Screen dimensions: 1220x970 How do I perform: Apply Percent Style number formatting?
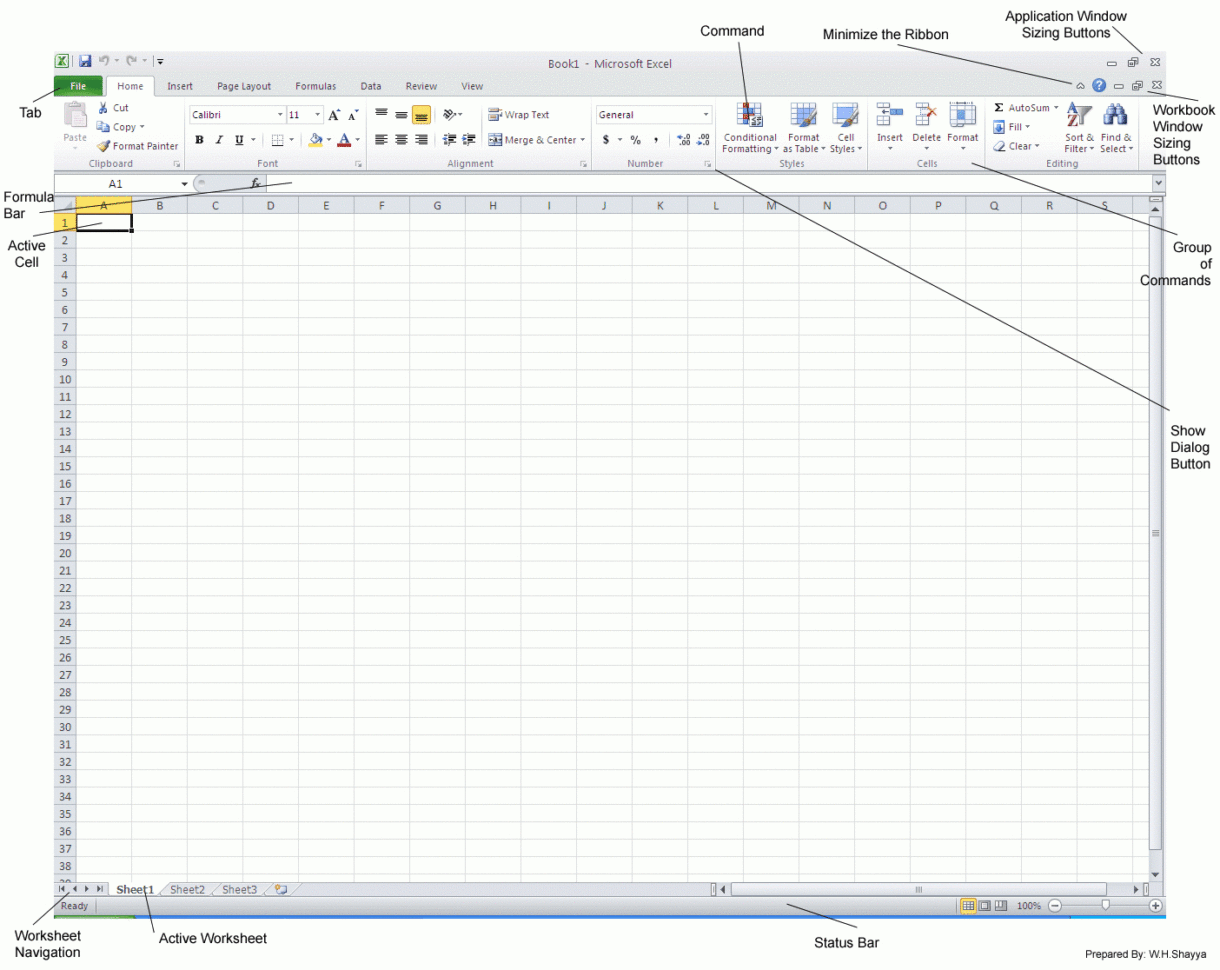(x=634, y=139)
